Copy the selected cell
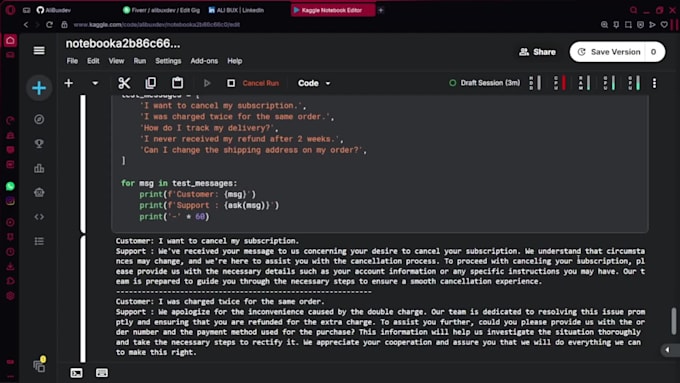Image resolution: width=680 pixels, height=383 pixels. click(150, 83)
